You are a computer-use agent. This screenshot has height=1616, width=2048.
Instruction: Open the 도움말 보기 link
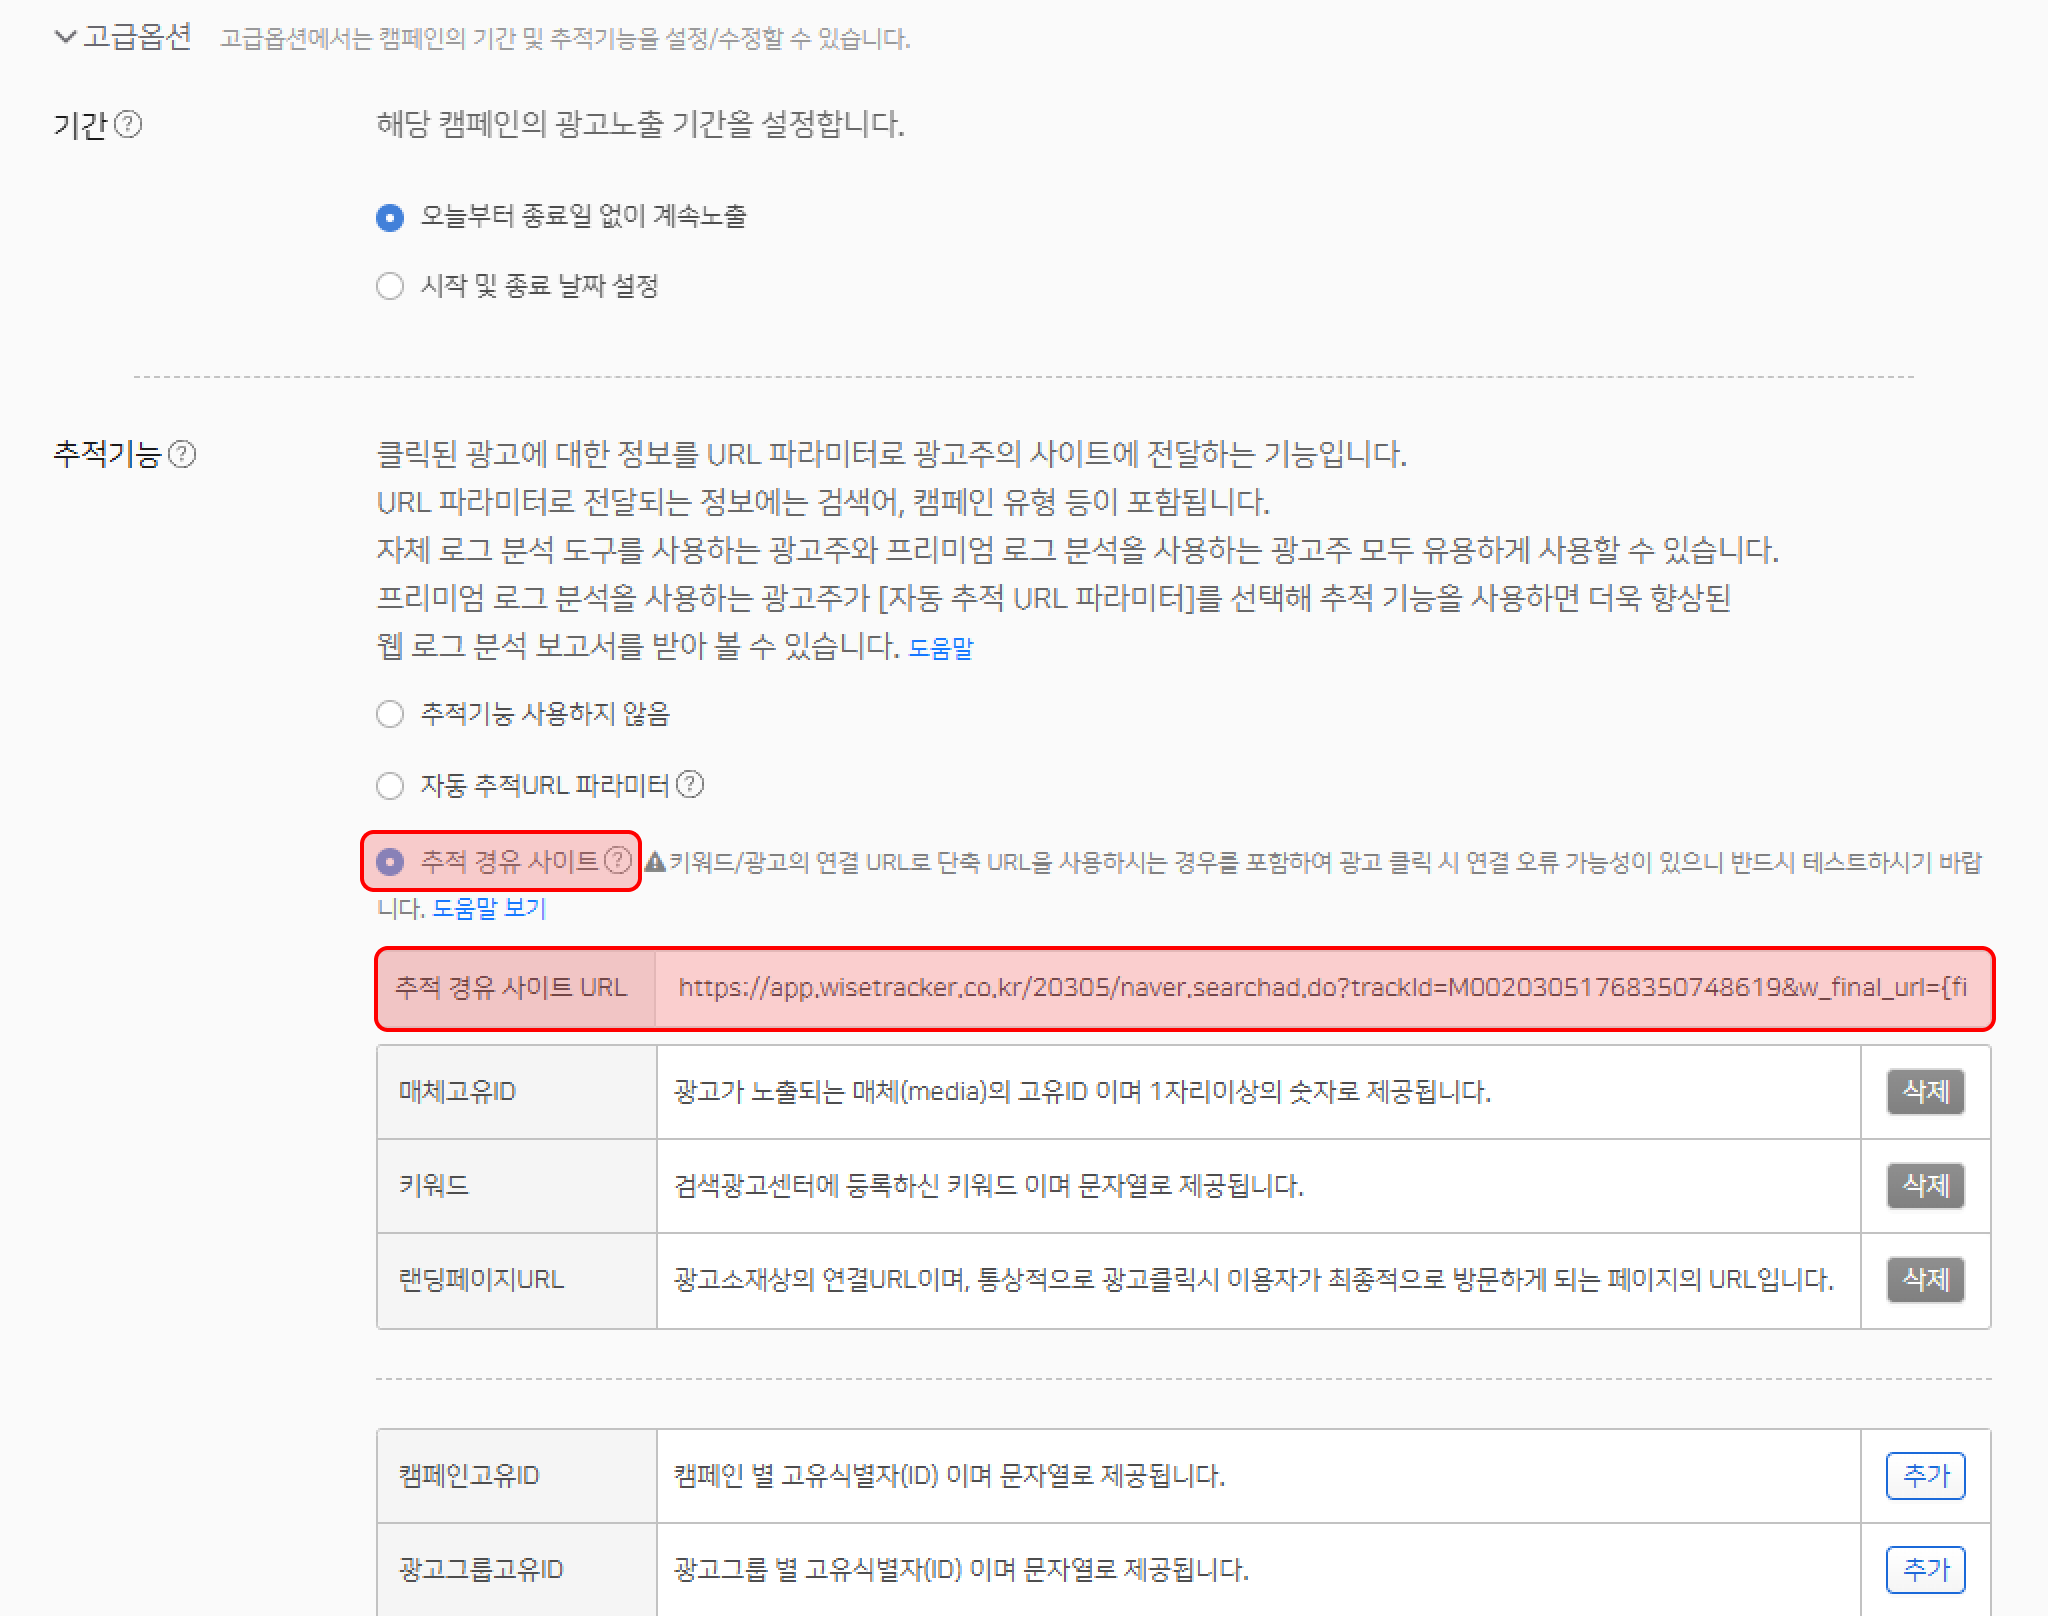(x=489, y=909)
